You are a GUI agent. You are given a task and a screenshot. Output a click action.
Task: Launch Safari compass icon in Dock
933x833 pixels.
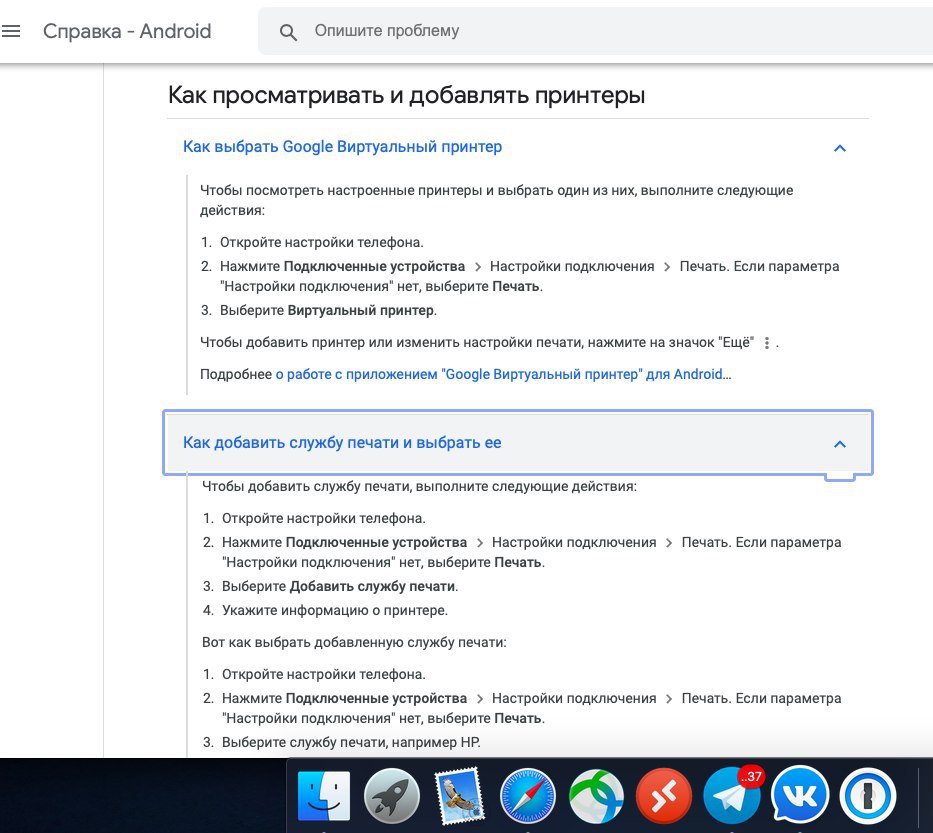point(527,796)
